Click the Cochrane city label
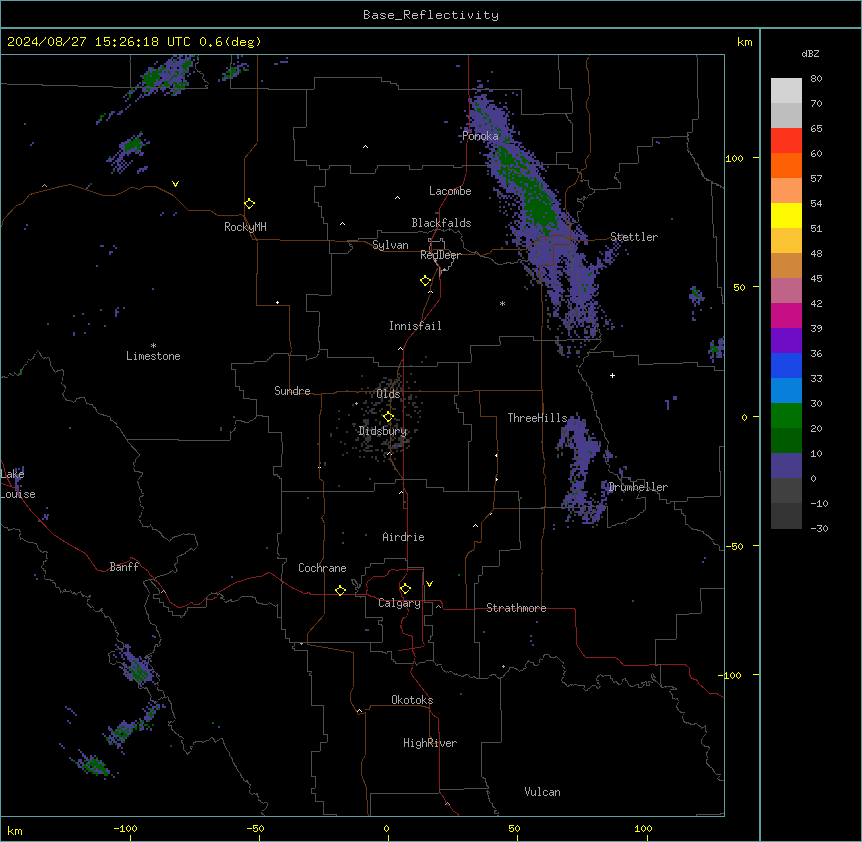Viewport: 862px width, 842px height. tap(322, 568)
